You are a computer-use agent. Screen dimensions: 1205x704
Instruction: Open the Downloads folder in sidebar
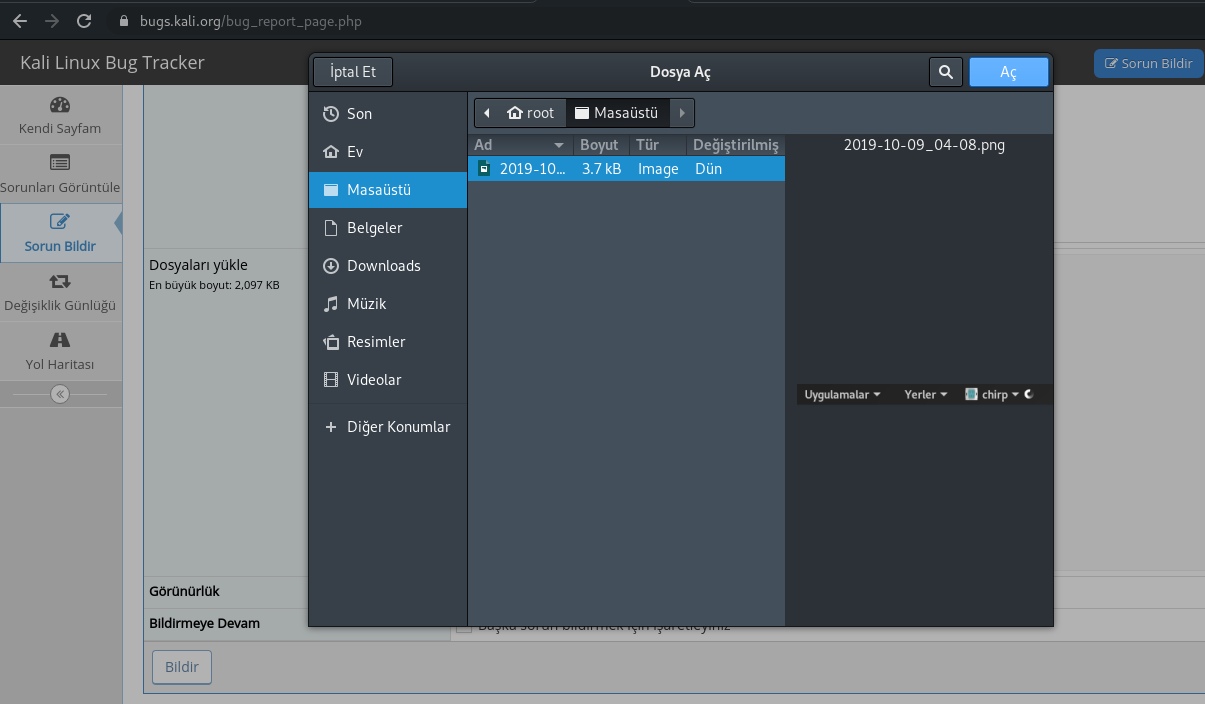[x=383, y=266]
